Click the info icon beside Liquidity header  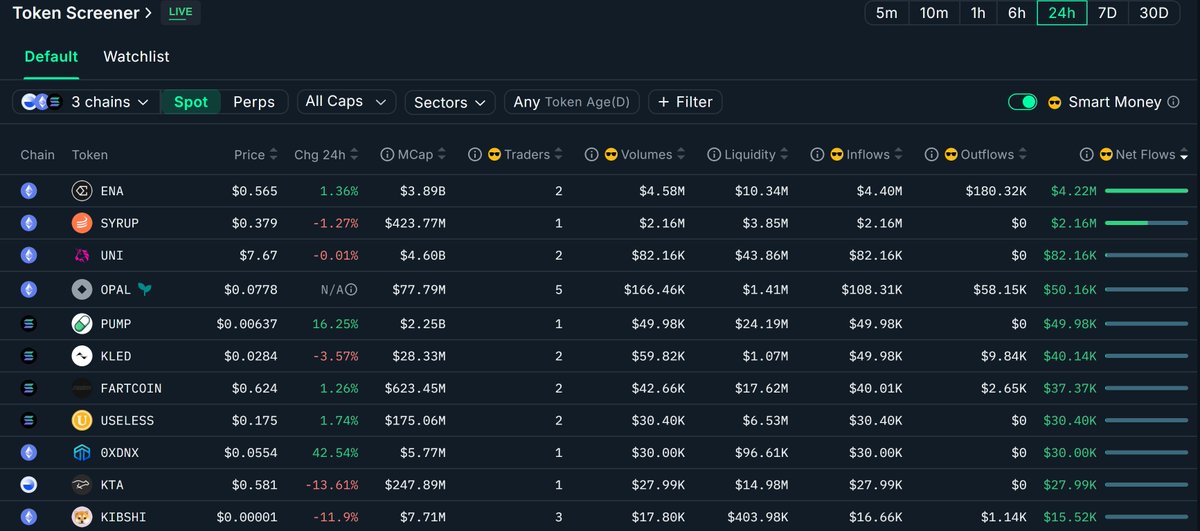(x=714, y=155)
